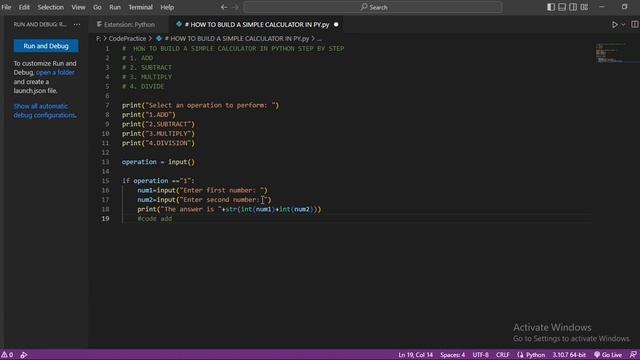640x360 pixels.
Task: Restore down the VS Code window
Action: 624,7
